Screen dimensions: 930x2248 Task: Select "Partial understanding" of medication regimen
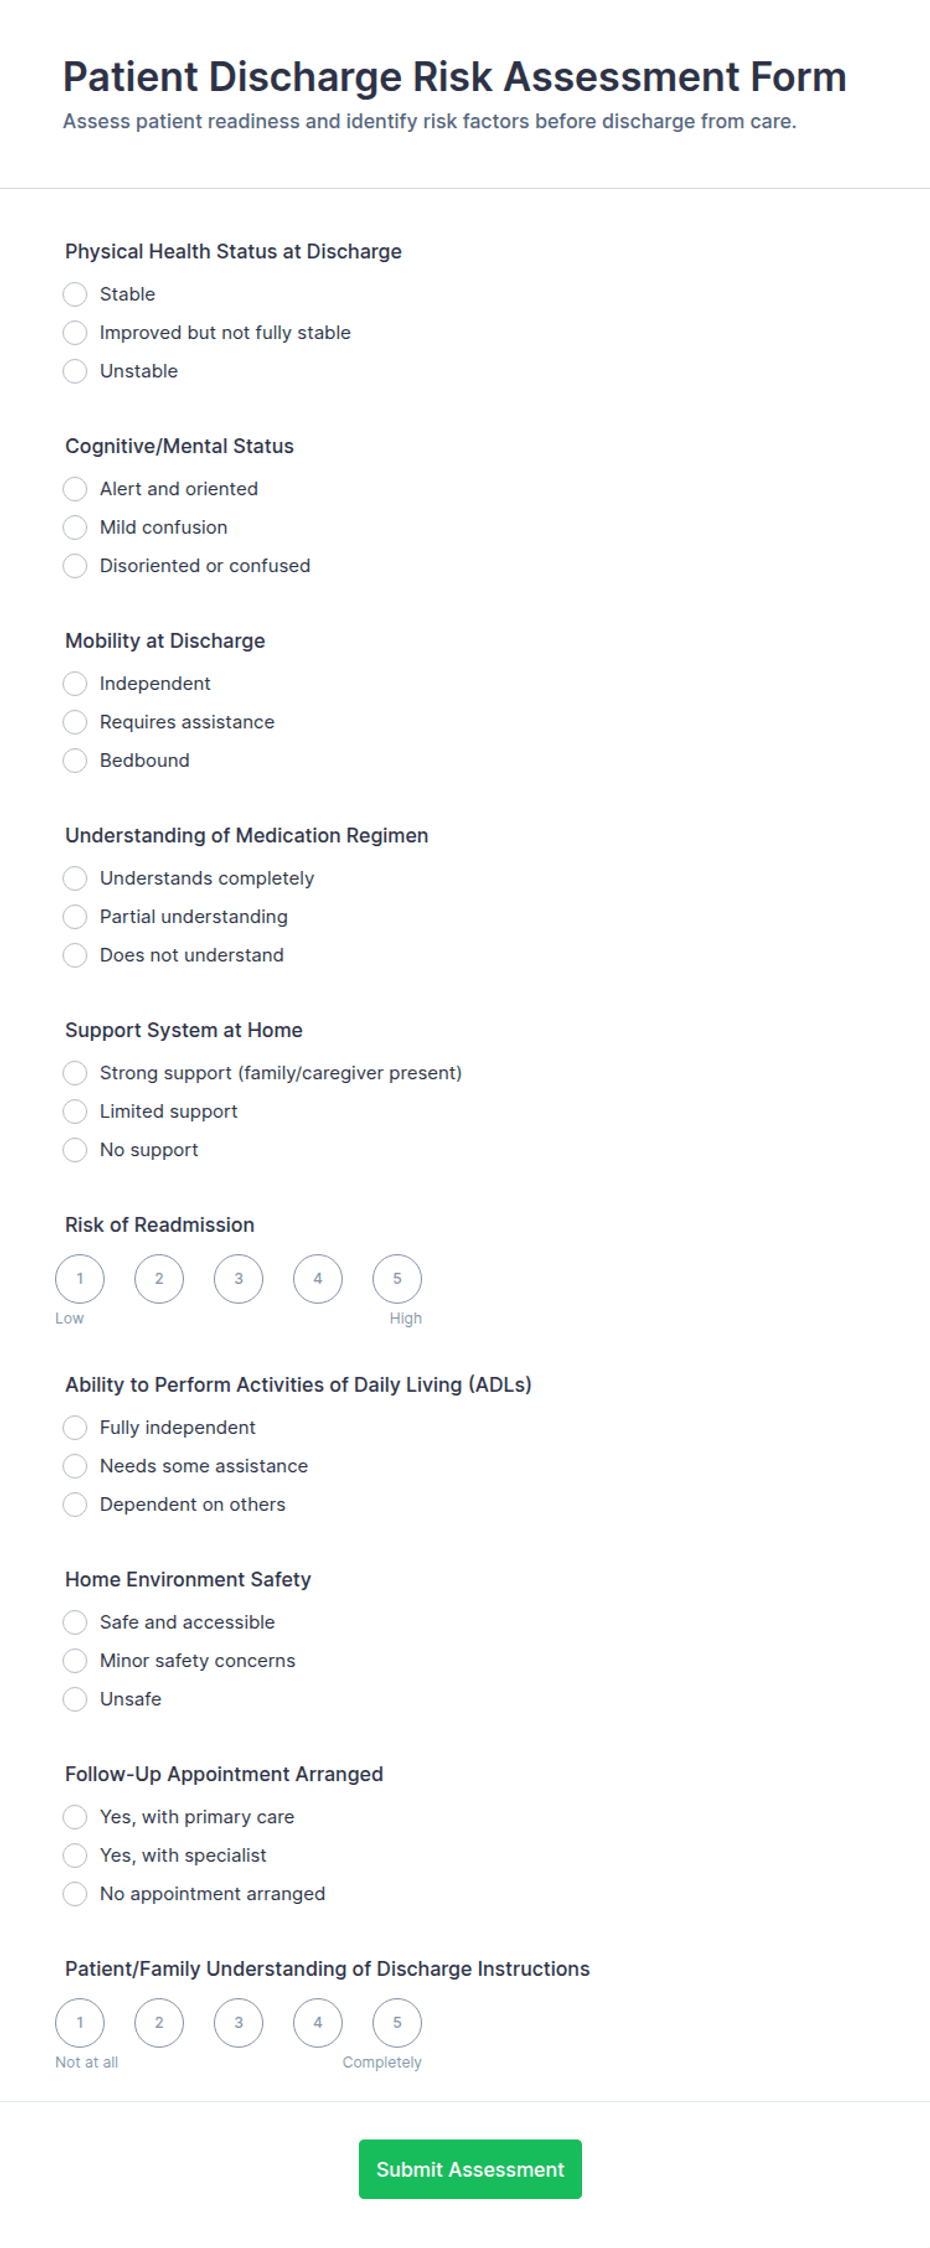pos(75,917)
